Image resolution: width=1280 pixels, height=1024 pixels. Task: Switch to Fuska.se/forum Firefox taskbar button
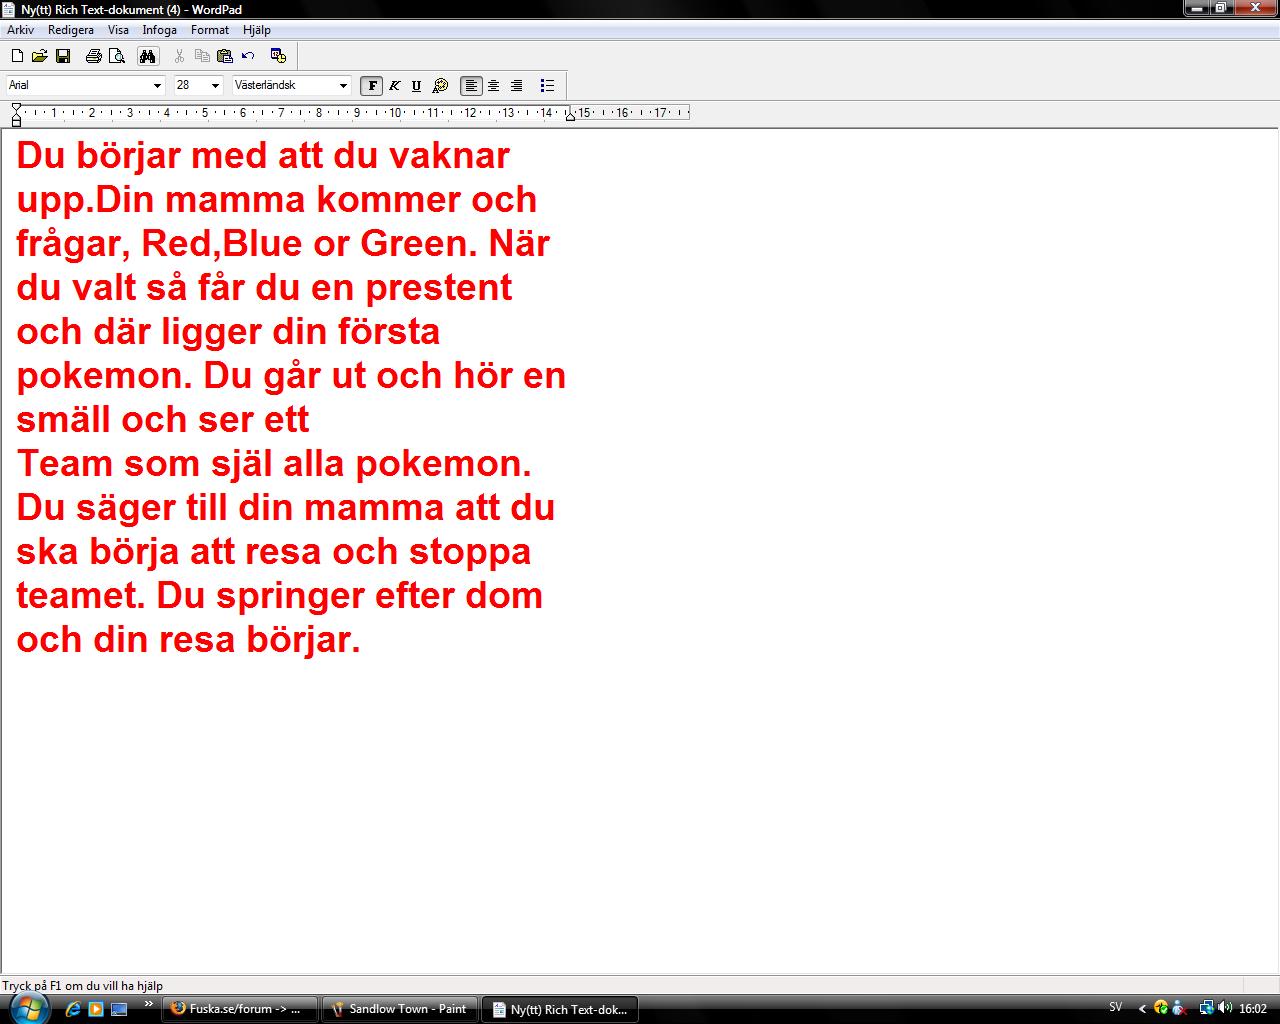pos(240,1009)
